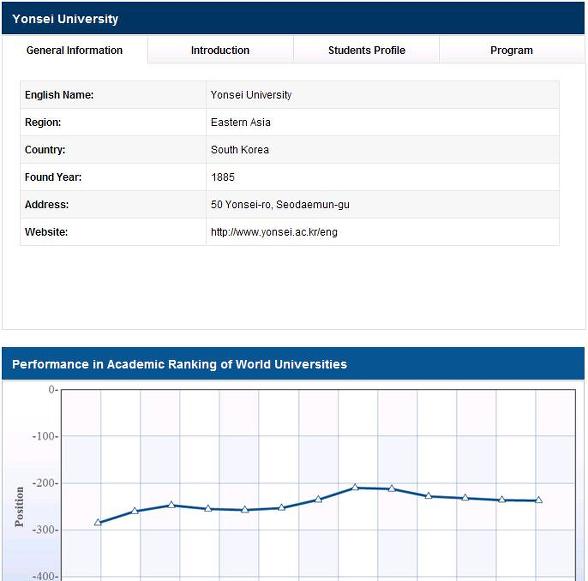Select the address '50 Yonsei-ro, Seodaemun-gu'
The height and width of the screenshot is (581, 588).
click(280, 204)
